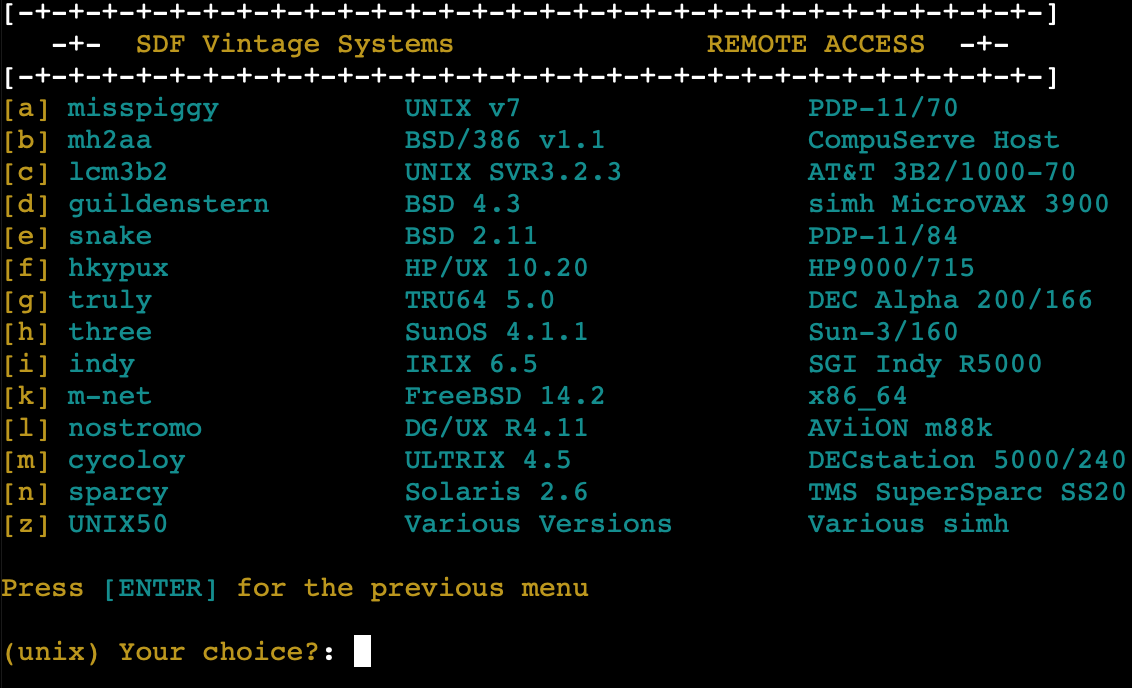The width and height of the screenshot is (1132, 688).
Task: Click the DECstation 5000/240 hardware label
Action: [966, 460]
